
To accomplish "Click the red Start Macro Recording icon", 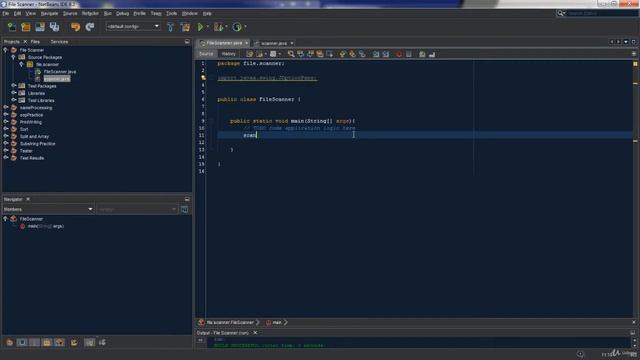I will tap(399, 54).
